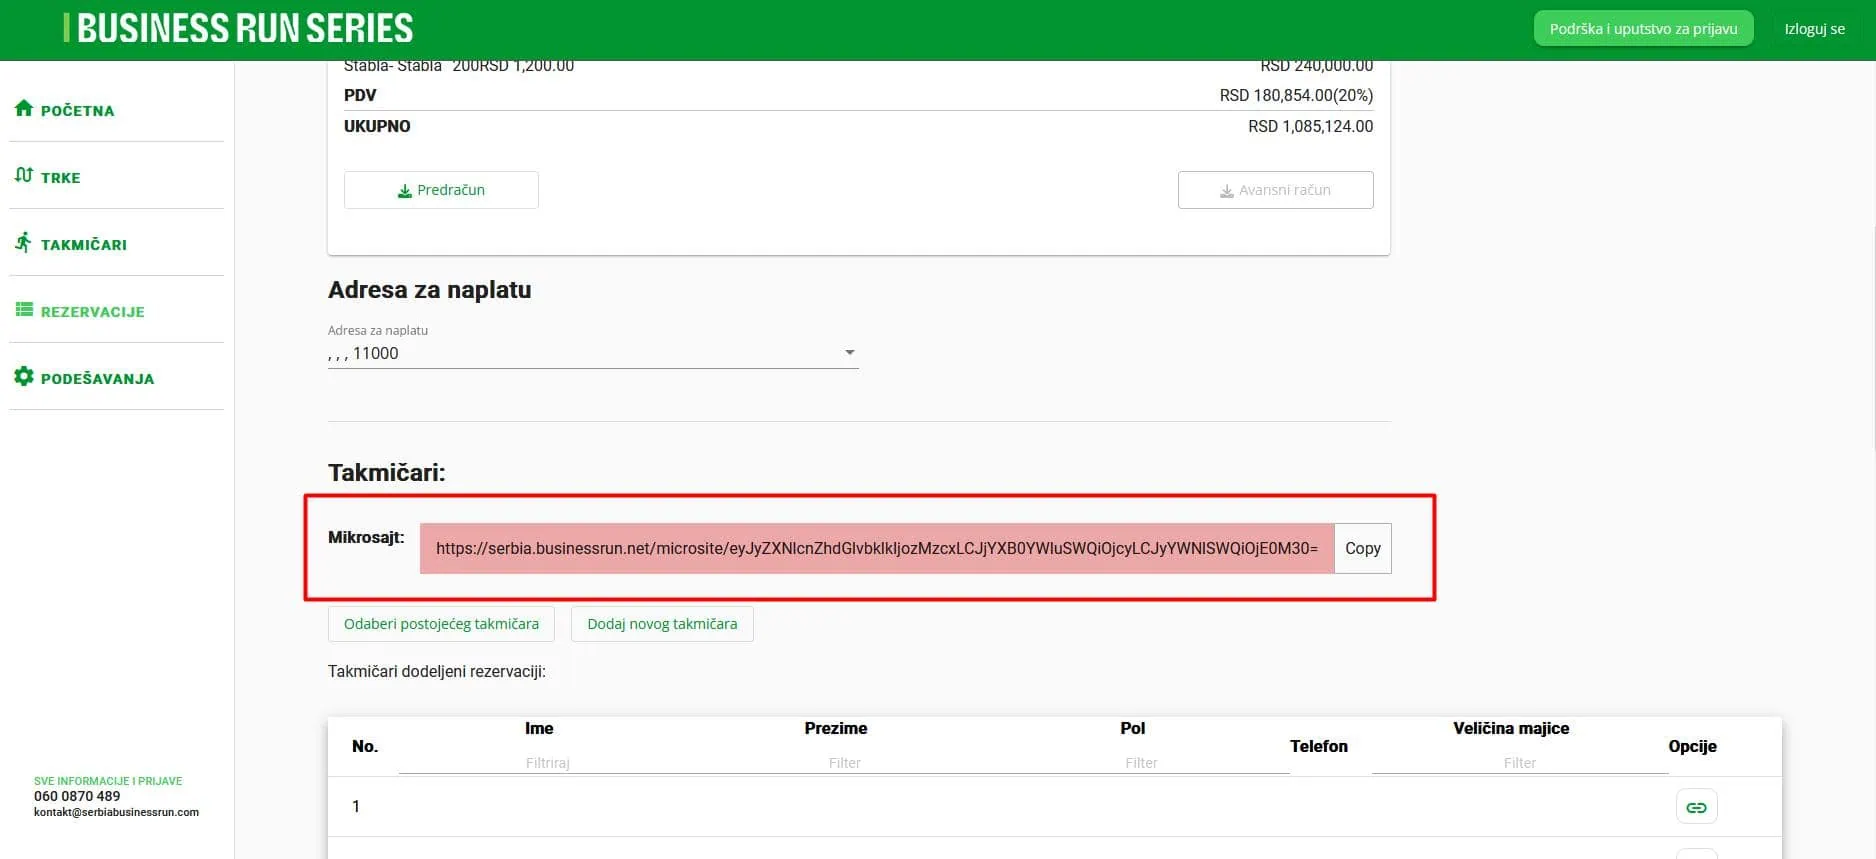
Task: Click the kontakt@serbiabusinessrun.com email
Action: tap(116, 812)
